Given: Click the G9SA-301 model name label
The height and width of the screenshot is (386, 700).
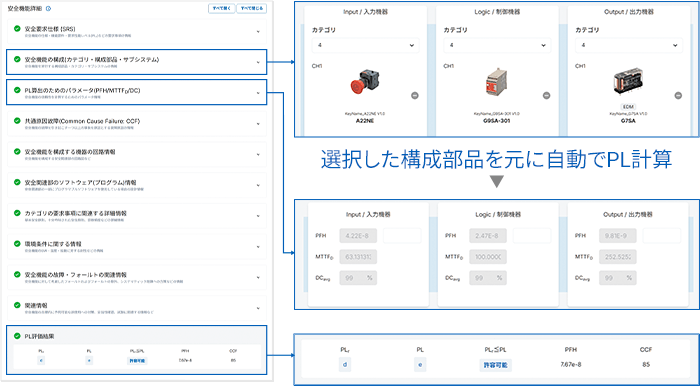Looking at the screenshot, I should [496, 120].
